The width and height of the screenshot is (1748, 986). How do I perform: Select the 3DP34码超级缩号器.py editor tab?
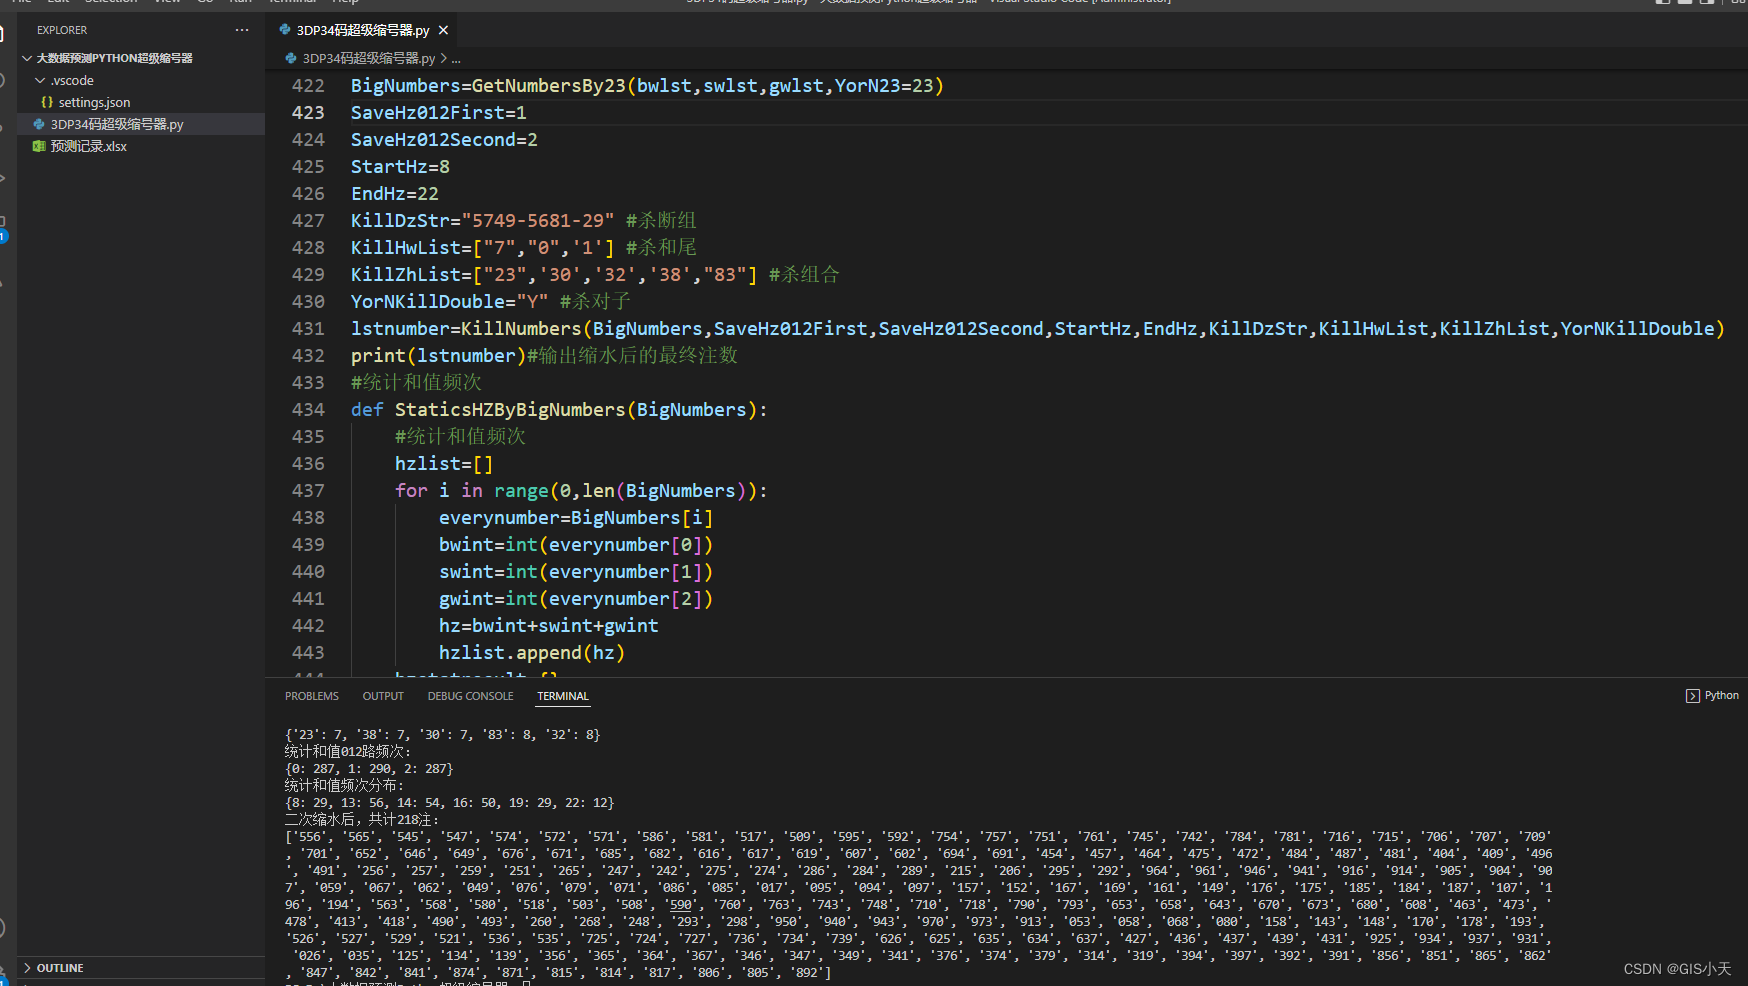tap(362, 30)
